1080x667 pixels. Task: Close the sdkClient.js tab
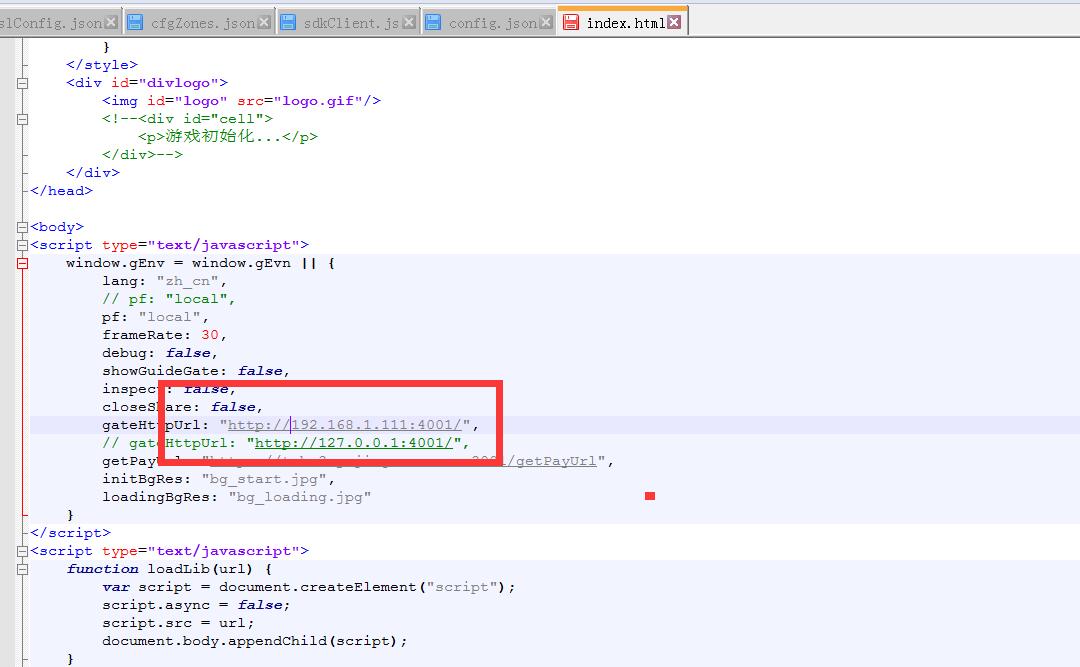408,22
